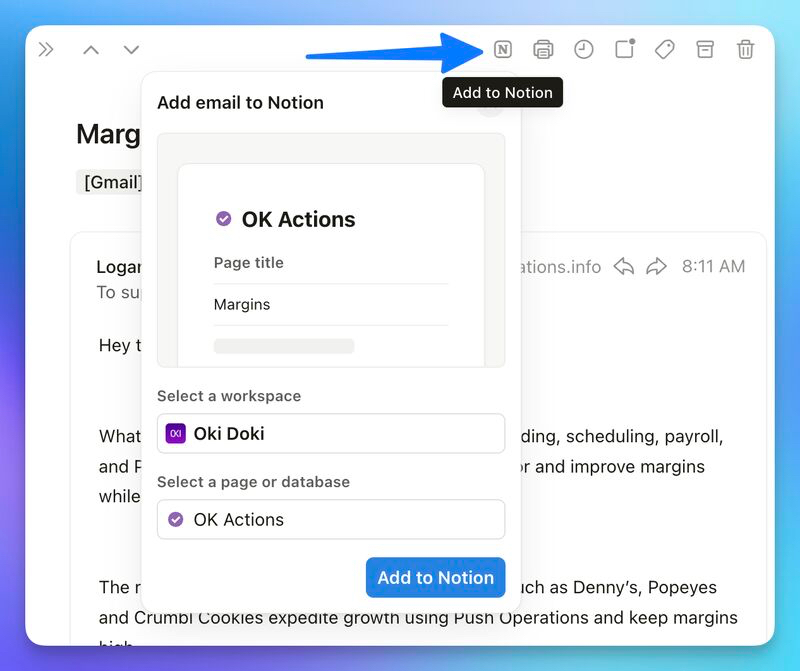Click the print email icon
The image size is (800, 671).
tap(543, 49)
